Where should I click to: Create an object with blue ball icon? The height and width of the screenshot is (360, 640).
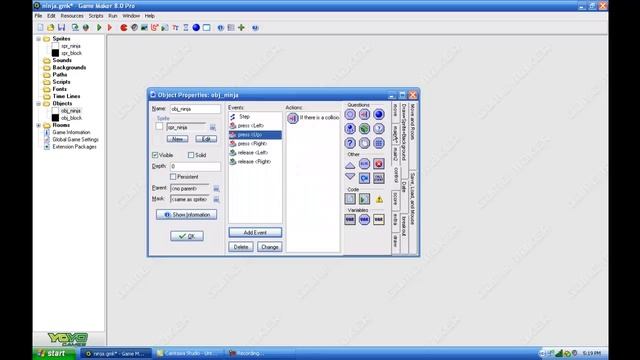196,28
